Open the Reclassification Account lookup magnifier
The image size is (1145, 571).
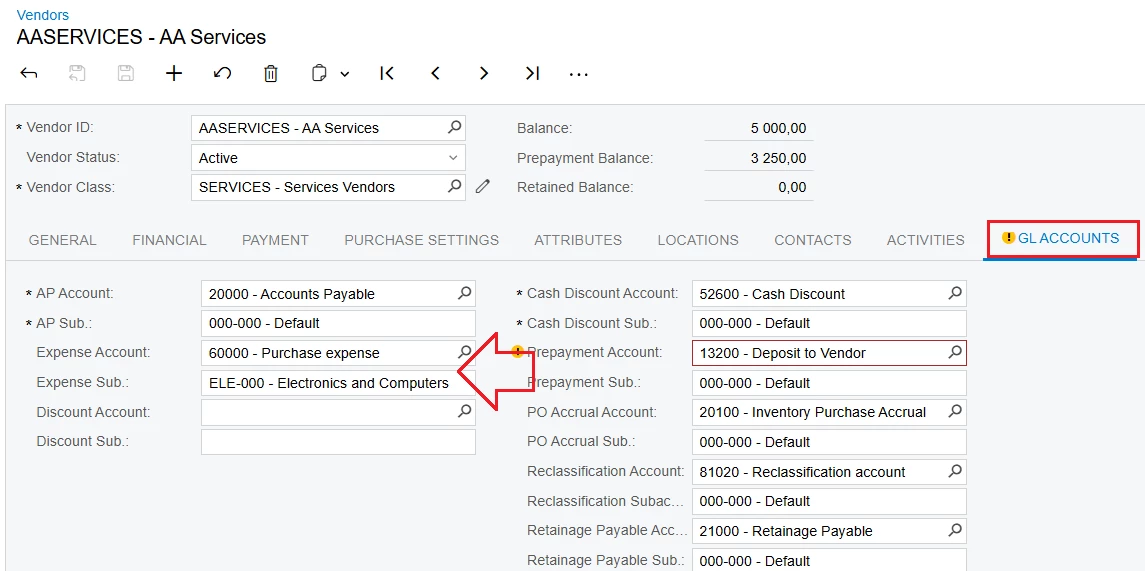point(955,472)
